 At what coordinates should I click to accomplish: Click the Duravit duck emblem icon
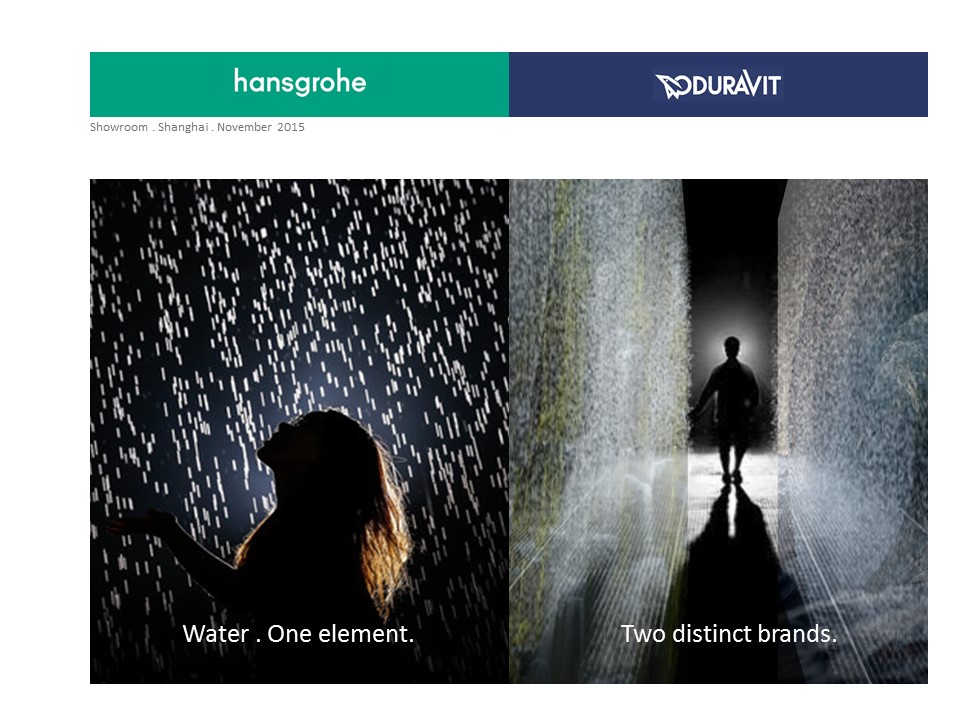673,86
